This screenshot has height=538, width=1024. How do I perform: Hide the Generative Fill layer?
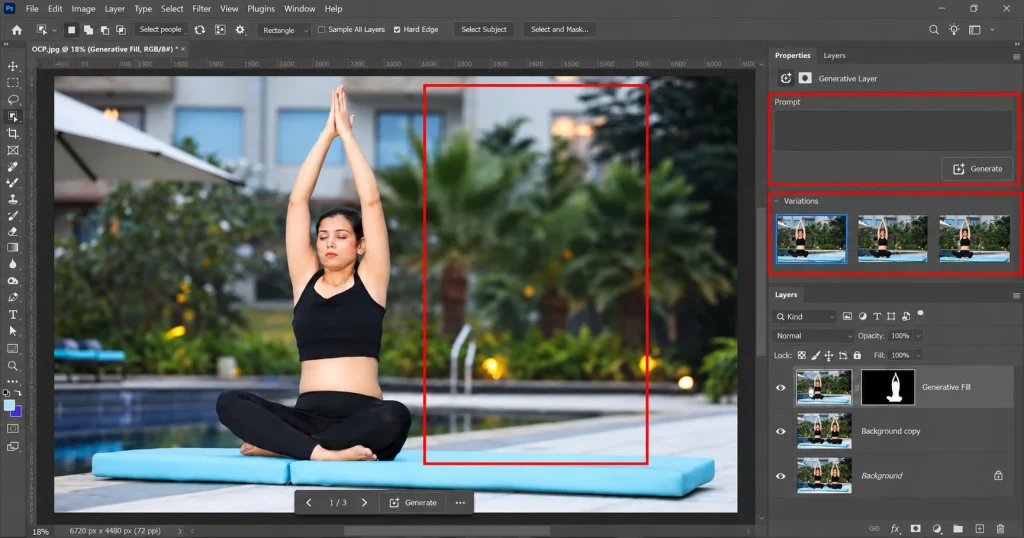tap(780, 388)
